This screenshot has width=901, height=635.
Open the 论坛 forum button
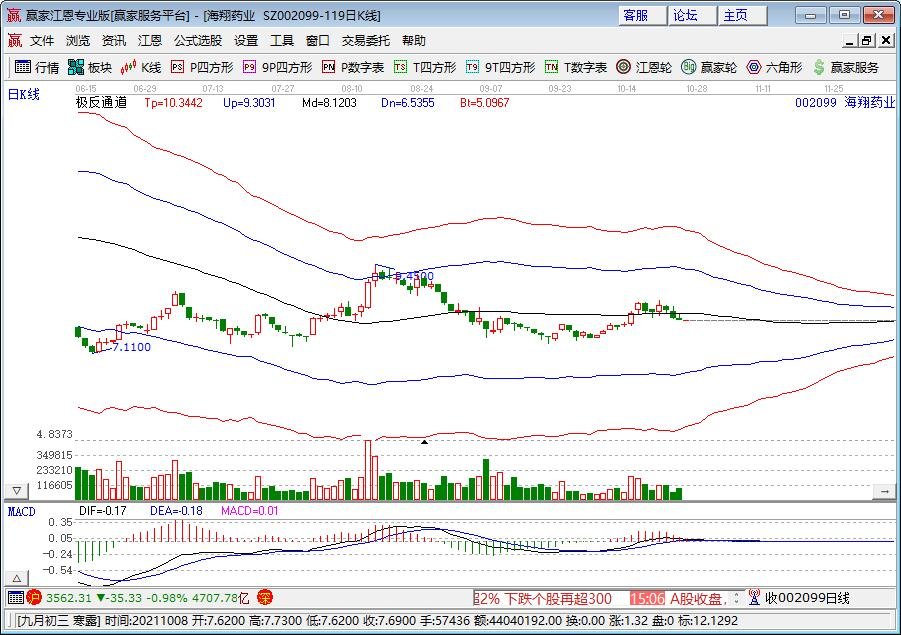point(685,15)
